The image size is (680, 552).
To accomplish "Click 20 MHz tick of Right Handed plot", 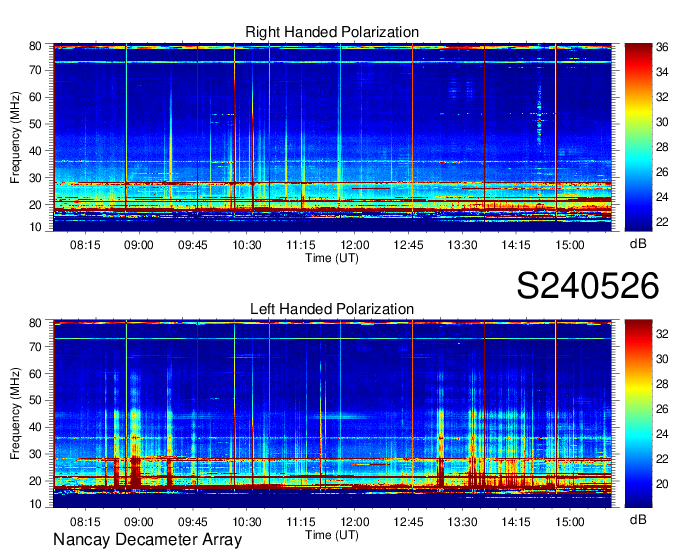I will coord(35,205).
